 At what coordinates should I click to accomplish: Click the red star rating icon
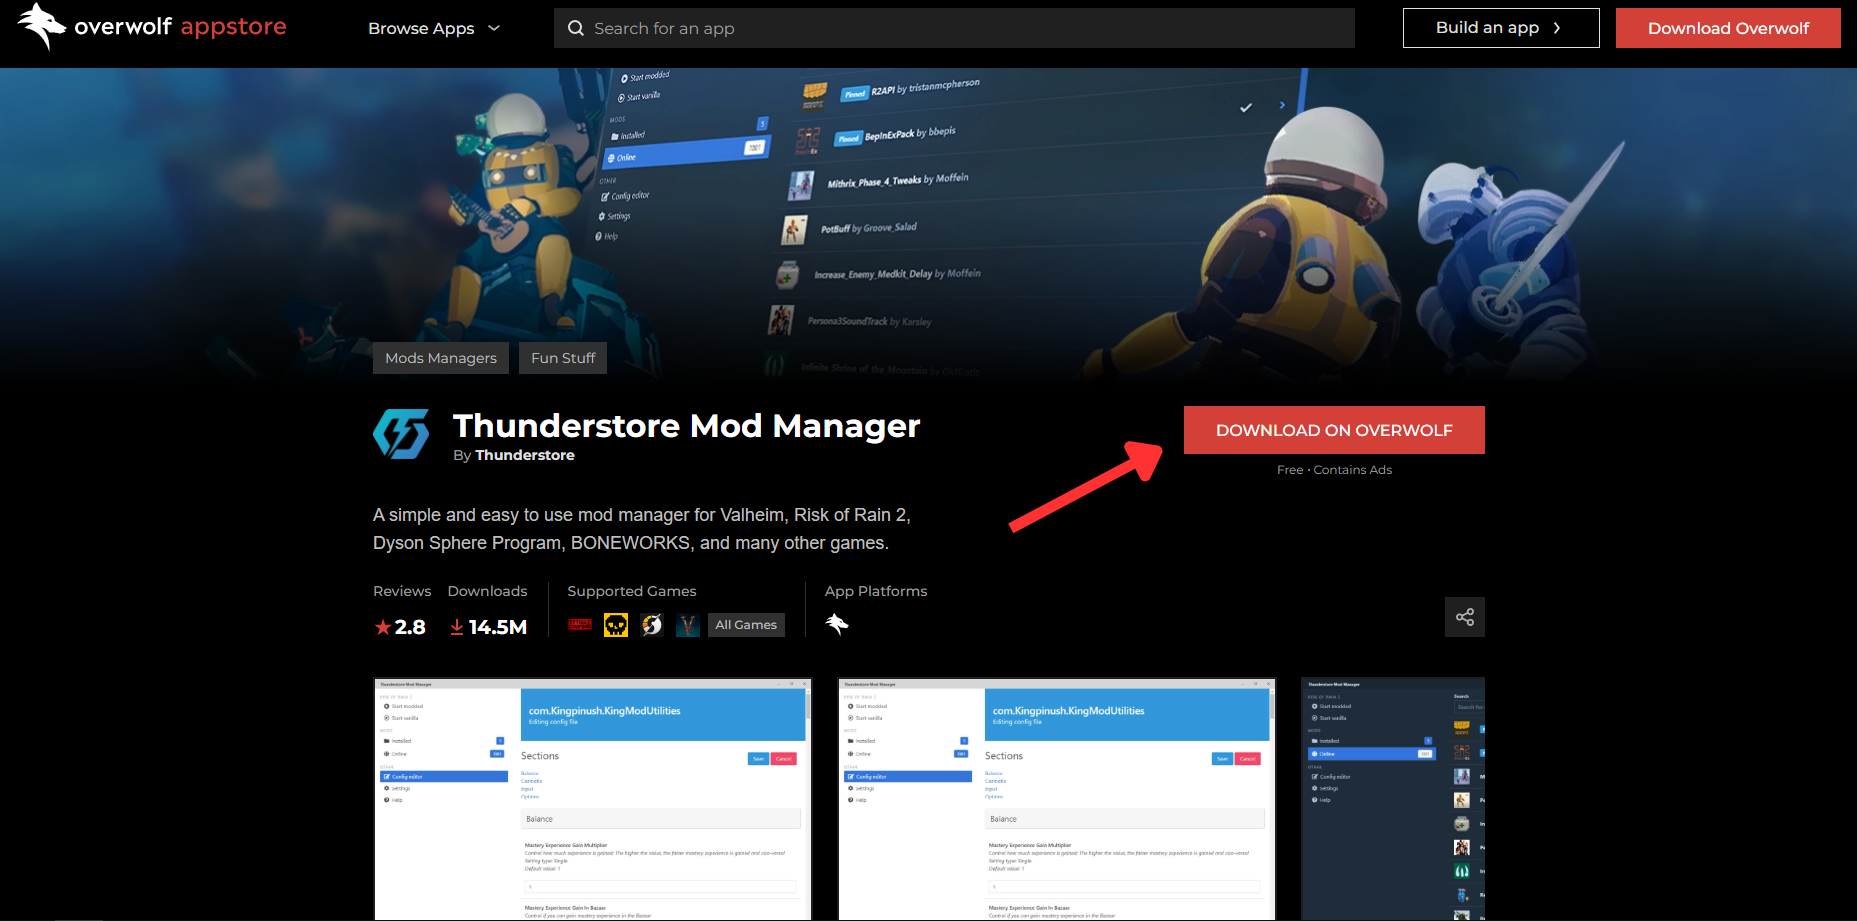[383, 627]
